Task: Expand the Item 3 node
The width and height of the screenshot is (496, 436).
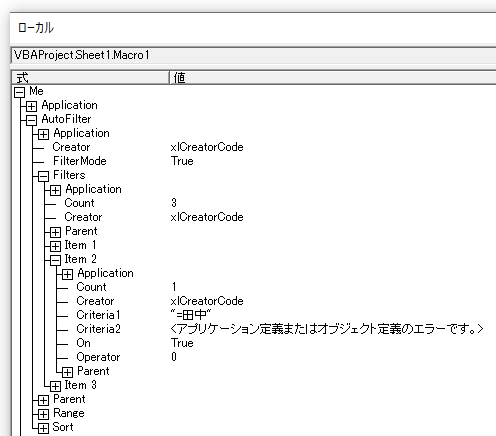Action: coord(55,386)
